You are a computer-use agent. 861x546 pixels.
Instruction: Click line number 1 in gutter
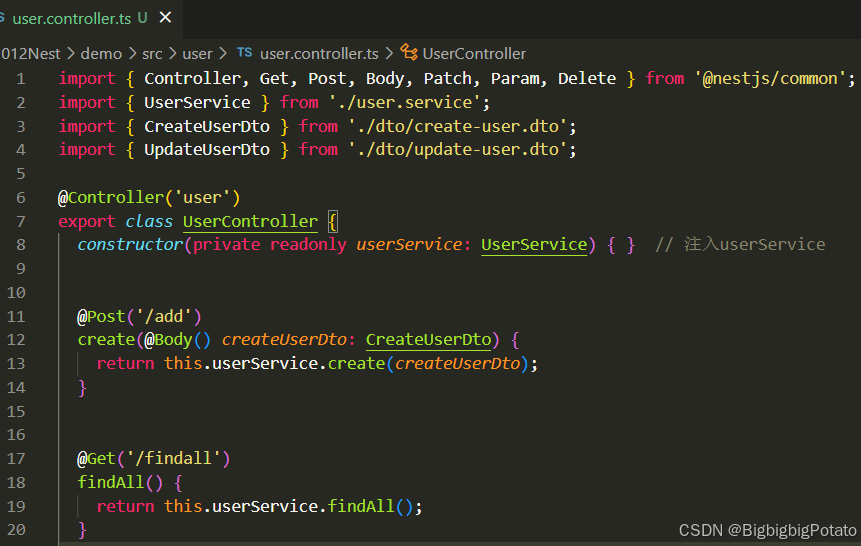(21, 79)
